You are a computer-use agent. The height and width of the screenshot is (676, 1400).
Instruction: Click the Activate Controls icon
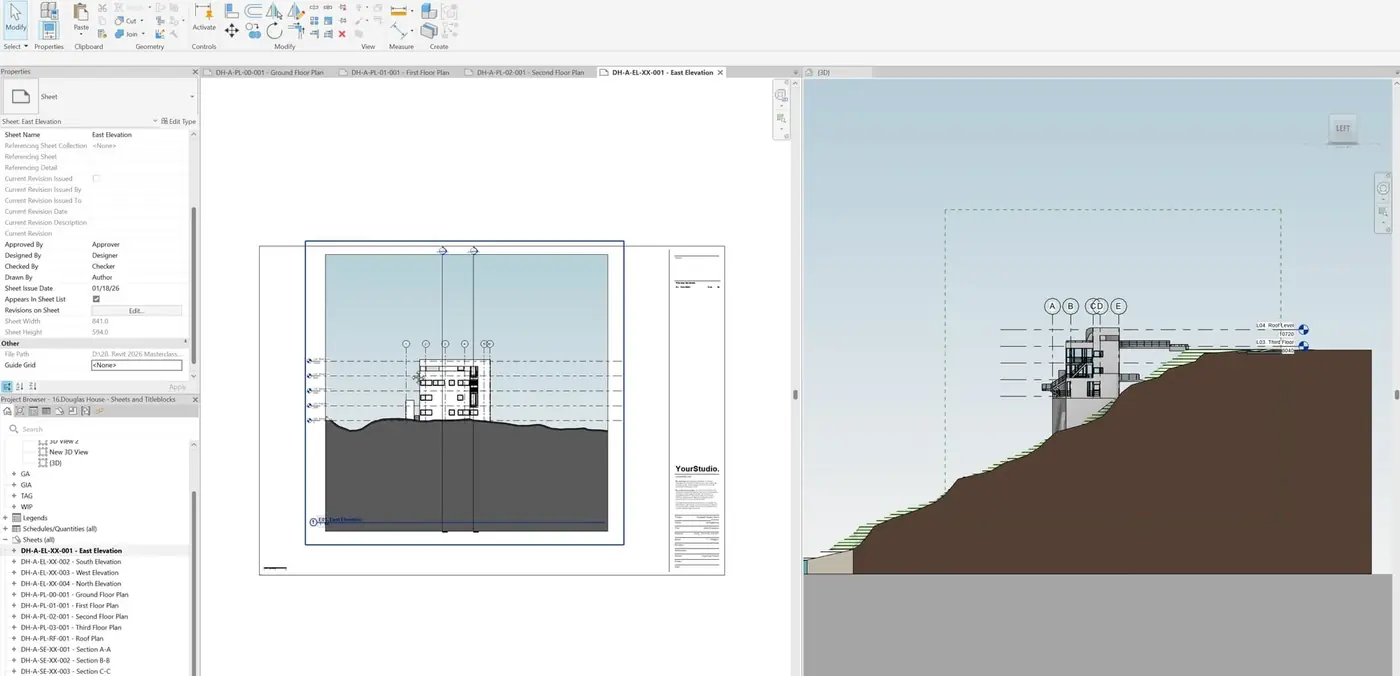point(204,17)
